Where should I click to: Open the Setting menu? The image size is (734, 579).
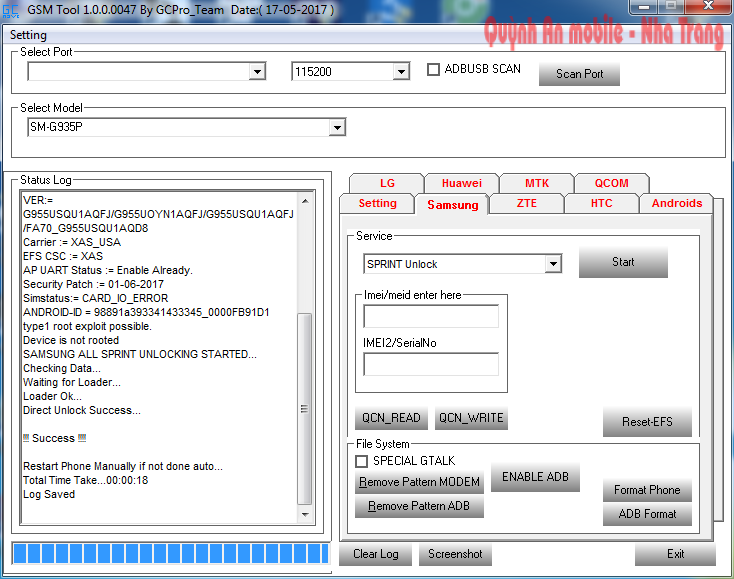(x=28, y=35)
